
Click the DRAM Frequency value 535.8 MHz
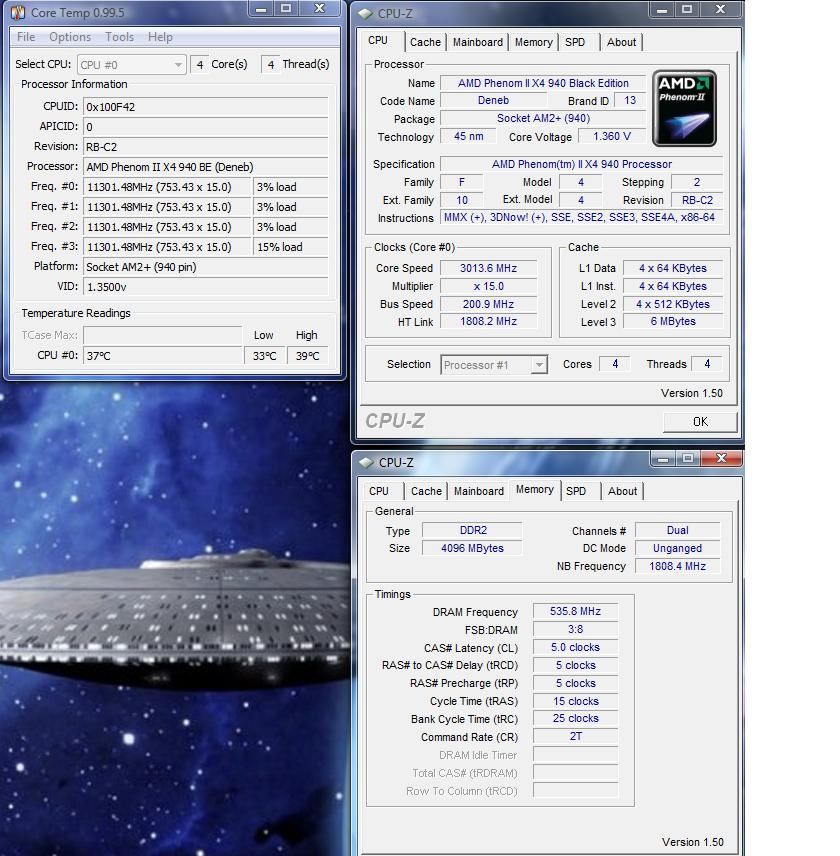[575, 611]
